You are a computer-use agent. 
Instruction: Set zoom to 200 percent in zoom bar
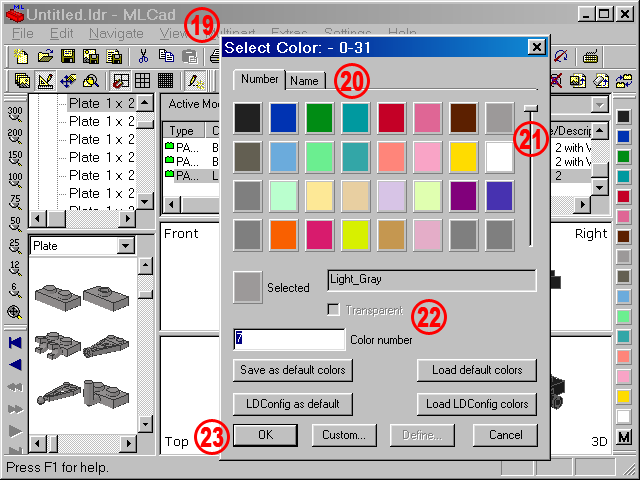pyautogui.click(x=15, y=136)
